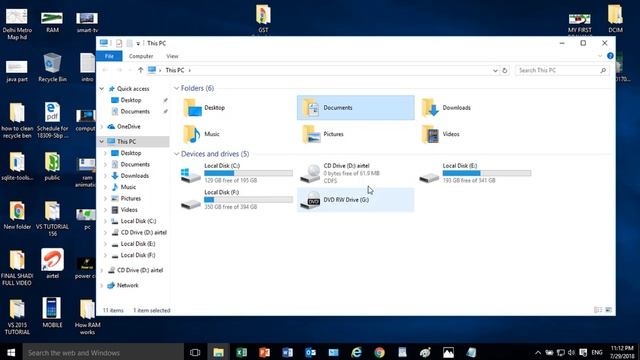Select the Documents folder tile

click(x=356, y=108)
